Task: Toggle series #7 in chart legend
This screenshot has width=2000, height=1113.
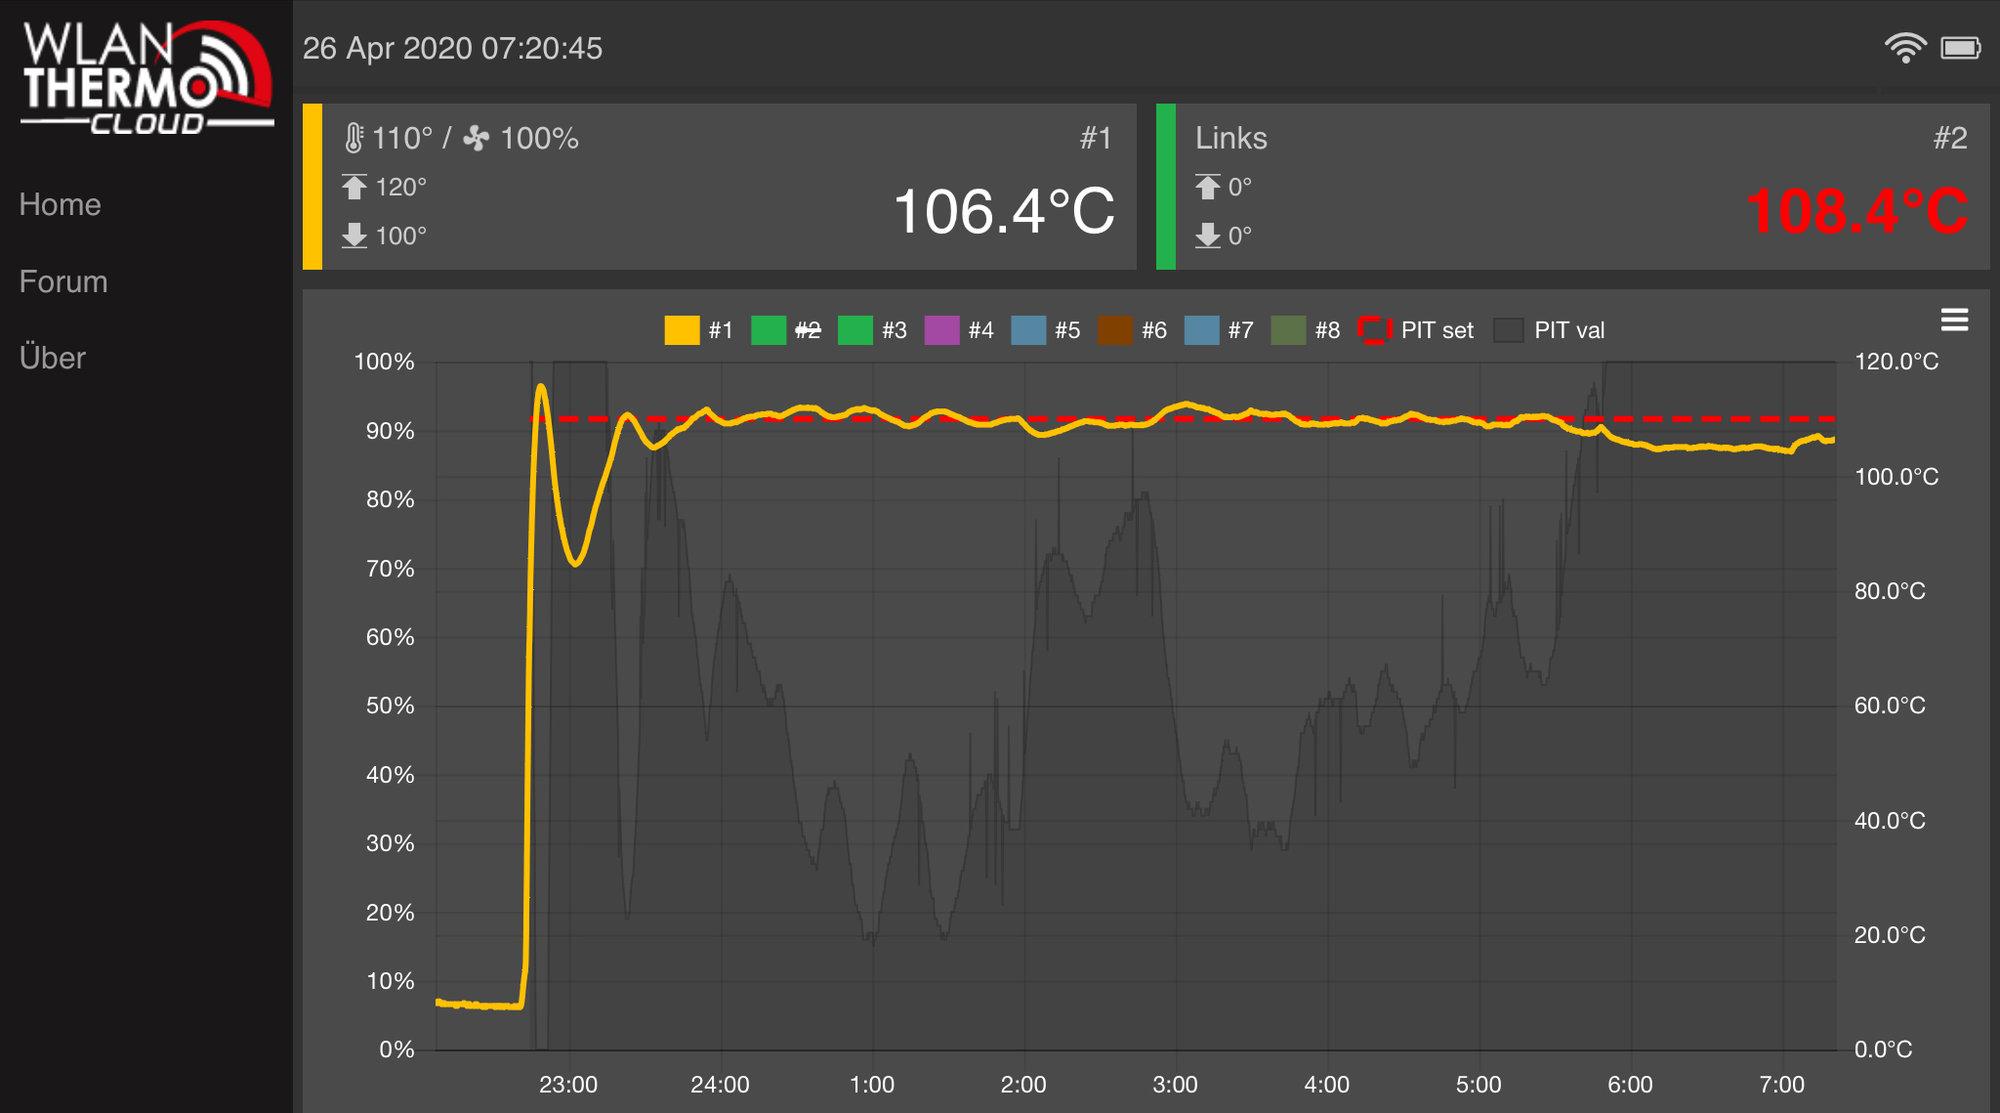Action: [1219, 330]
